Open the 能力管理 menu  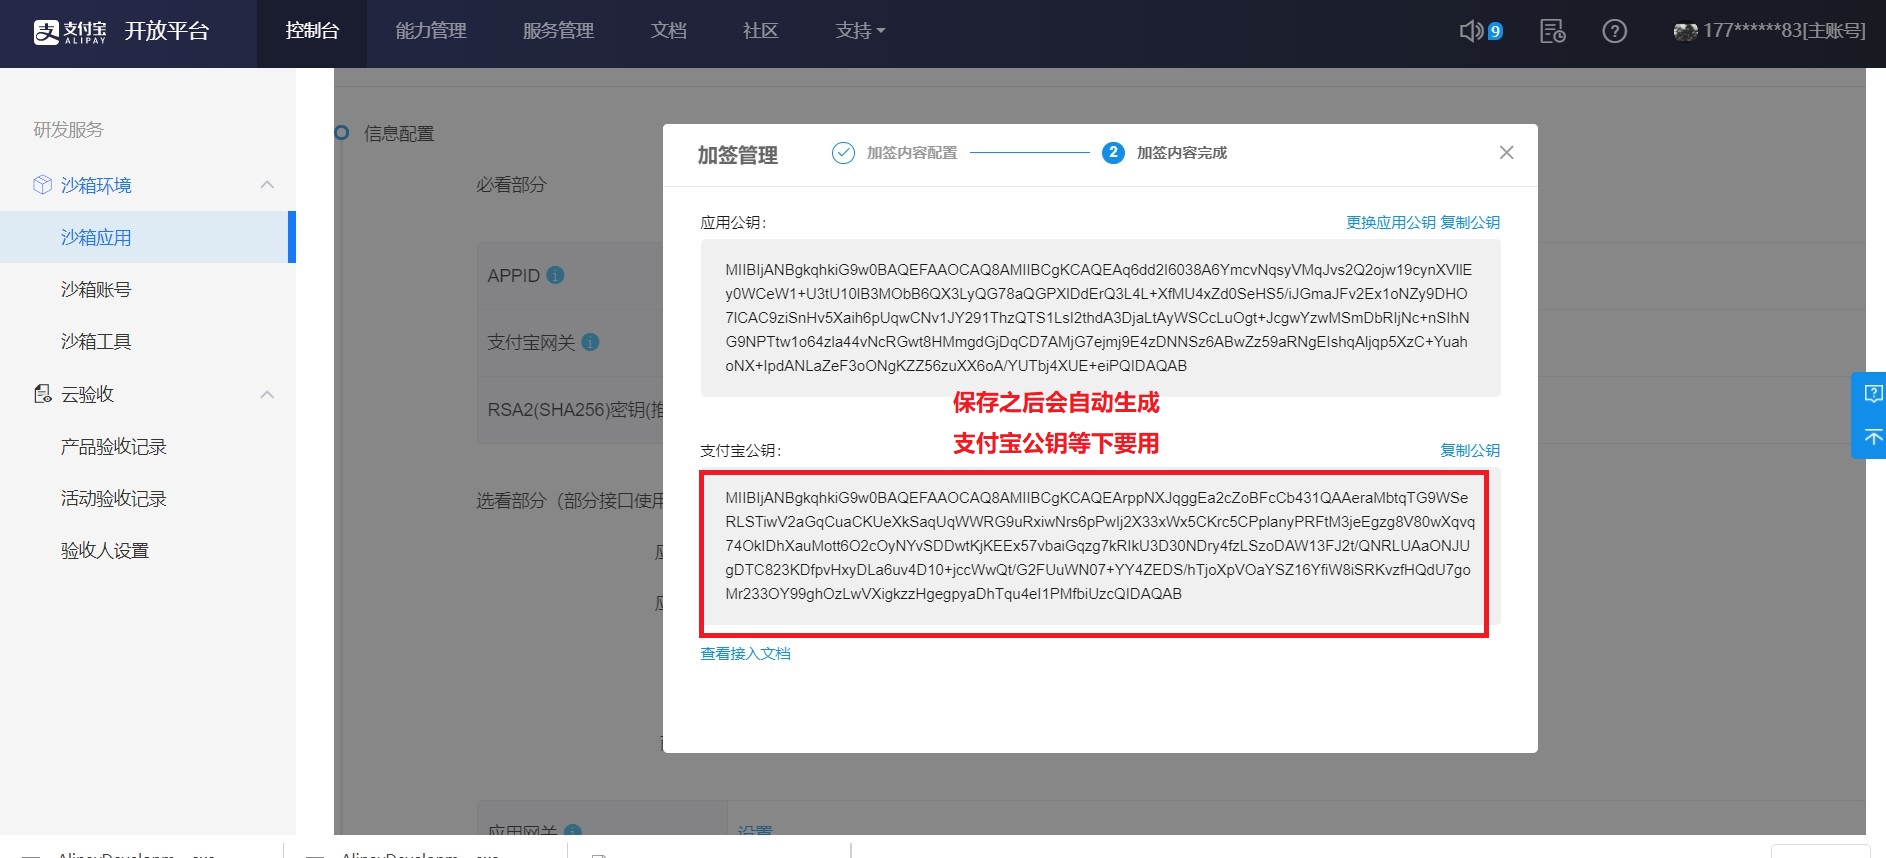431,31
